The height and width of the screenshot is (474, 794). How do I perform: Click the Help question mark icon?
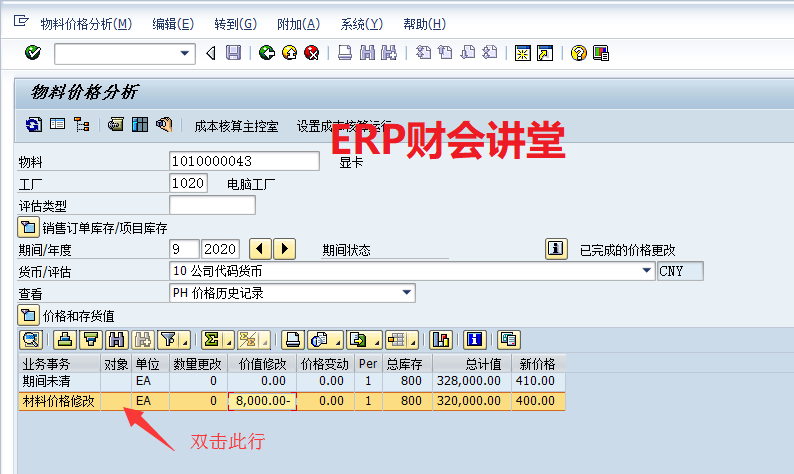click(578, 53)
